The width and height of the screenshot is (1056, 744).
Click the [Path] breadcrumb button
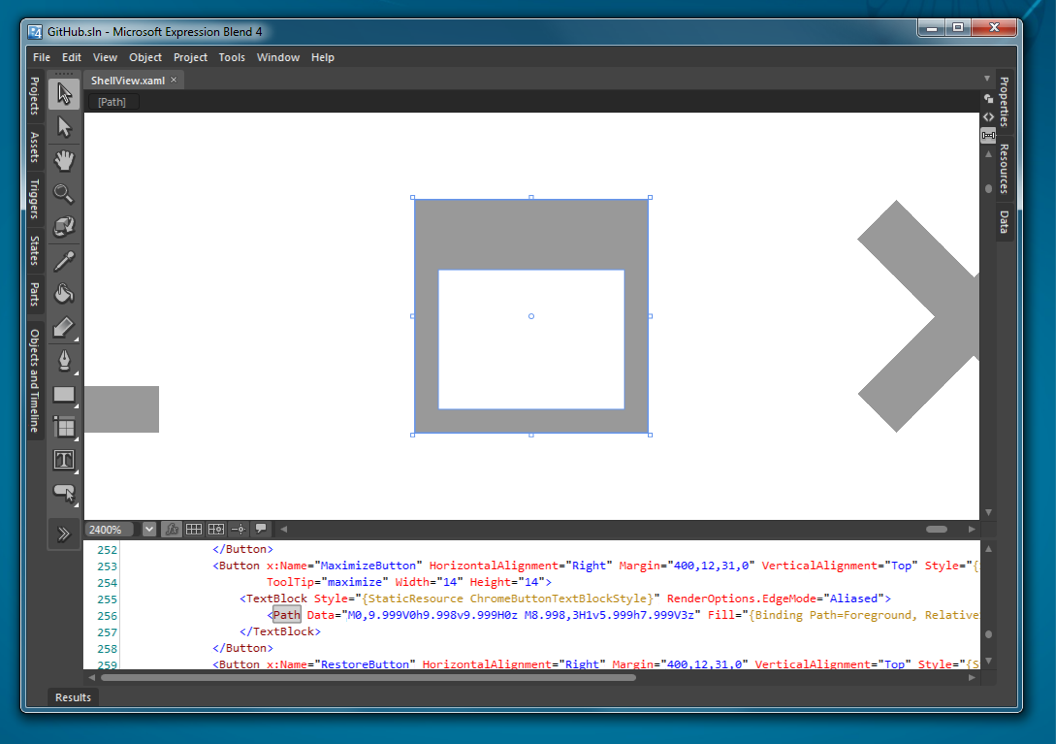pos(112,102)
